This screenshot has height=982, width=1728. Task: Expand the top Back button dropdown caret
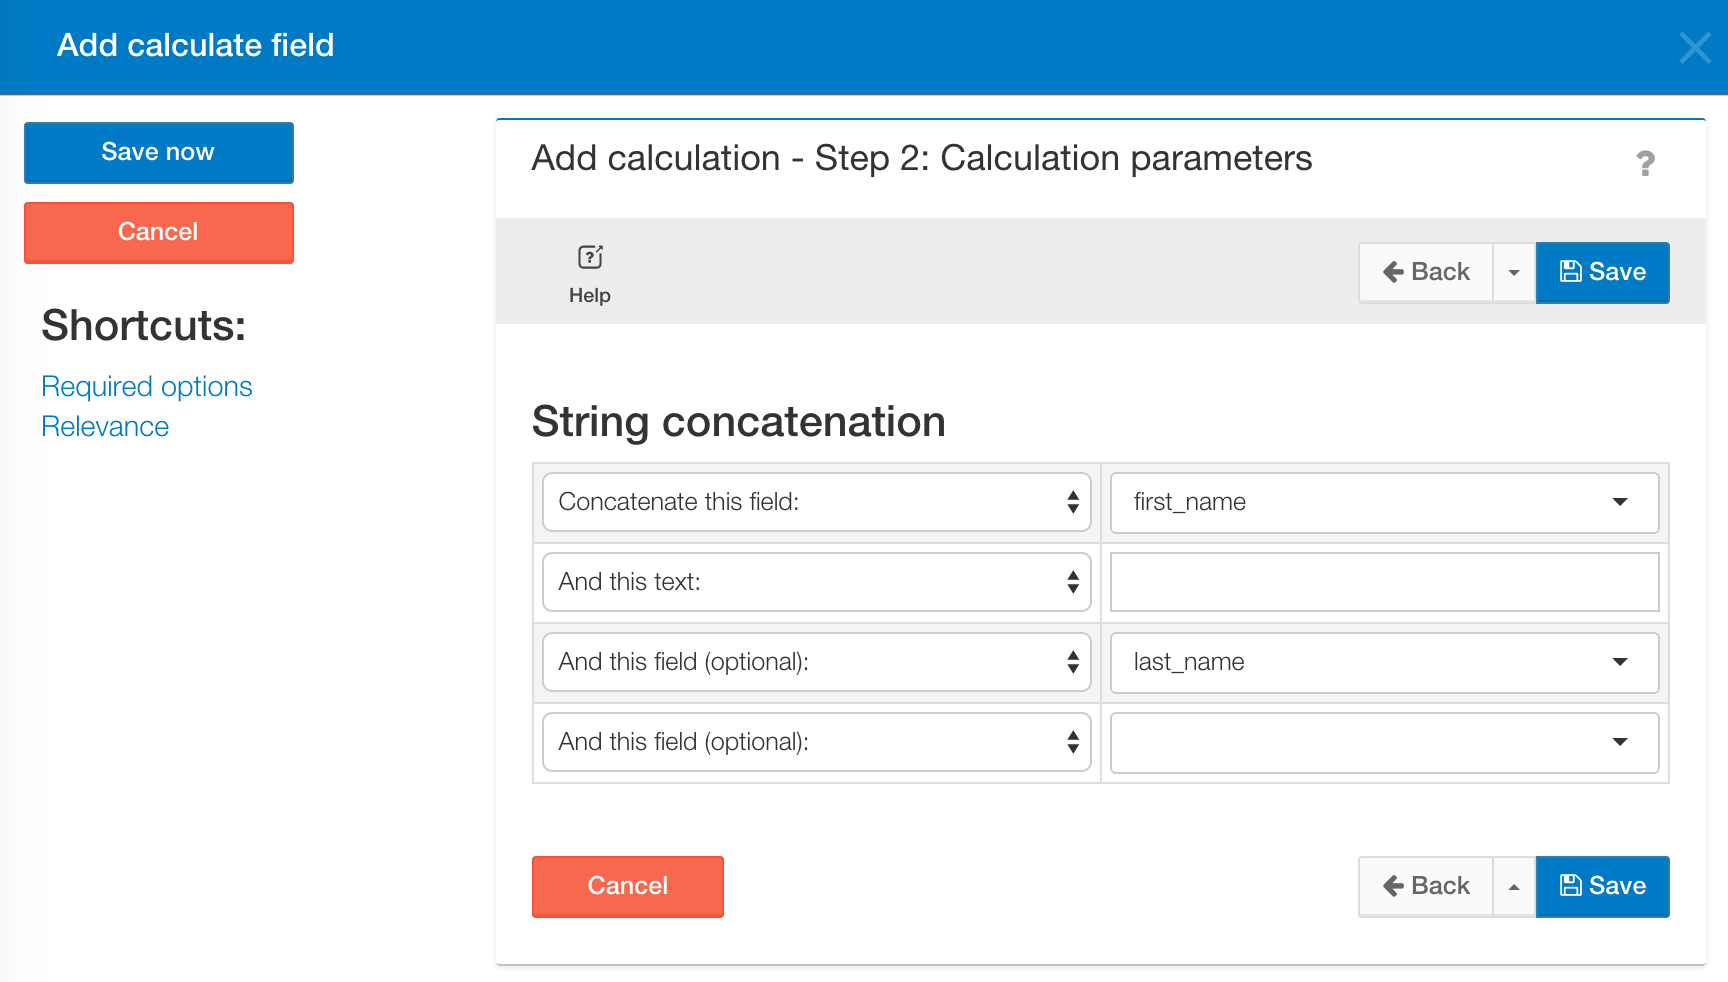tap(1514, 272)
